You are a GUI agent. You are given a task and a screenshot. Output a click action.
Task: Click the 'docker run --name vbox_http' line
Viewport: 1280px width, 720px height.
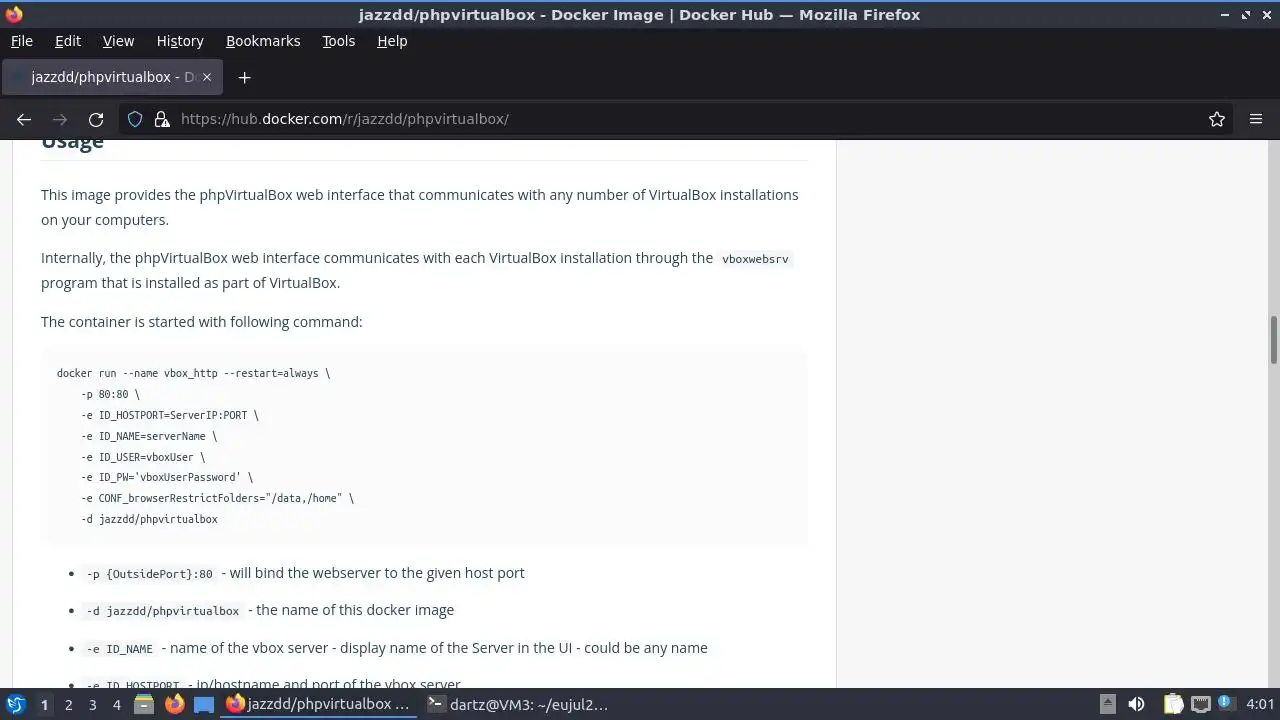[x=193, y=373]
